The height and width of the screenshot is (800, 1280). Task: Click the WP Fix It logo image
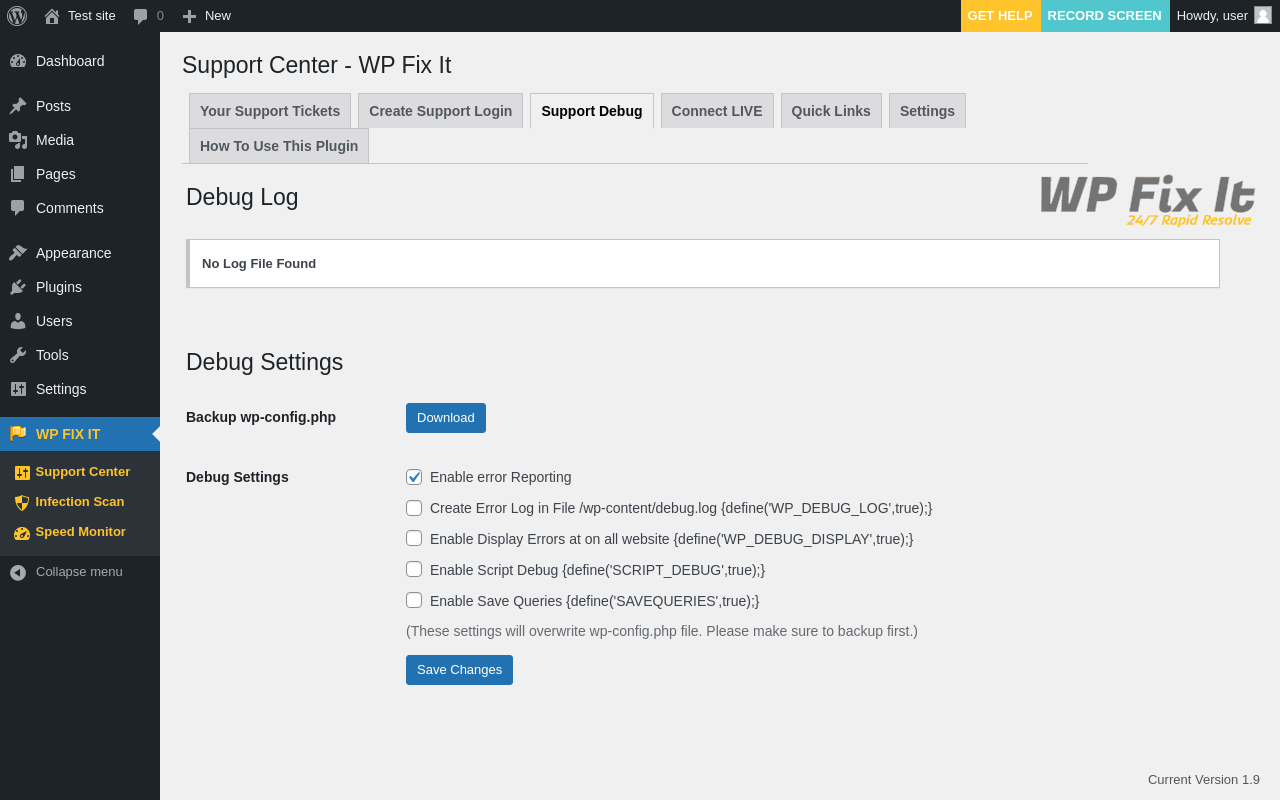coord(1147,200)
